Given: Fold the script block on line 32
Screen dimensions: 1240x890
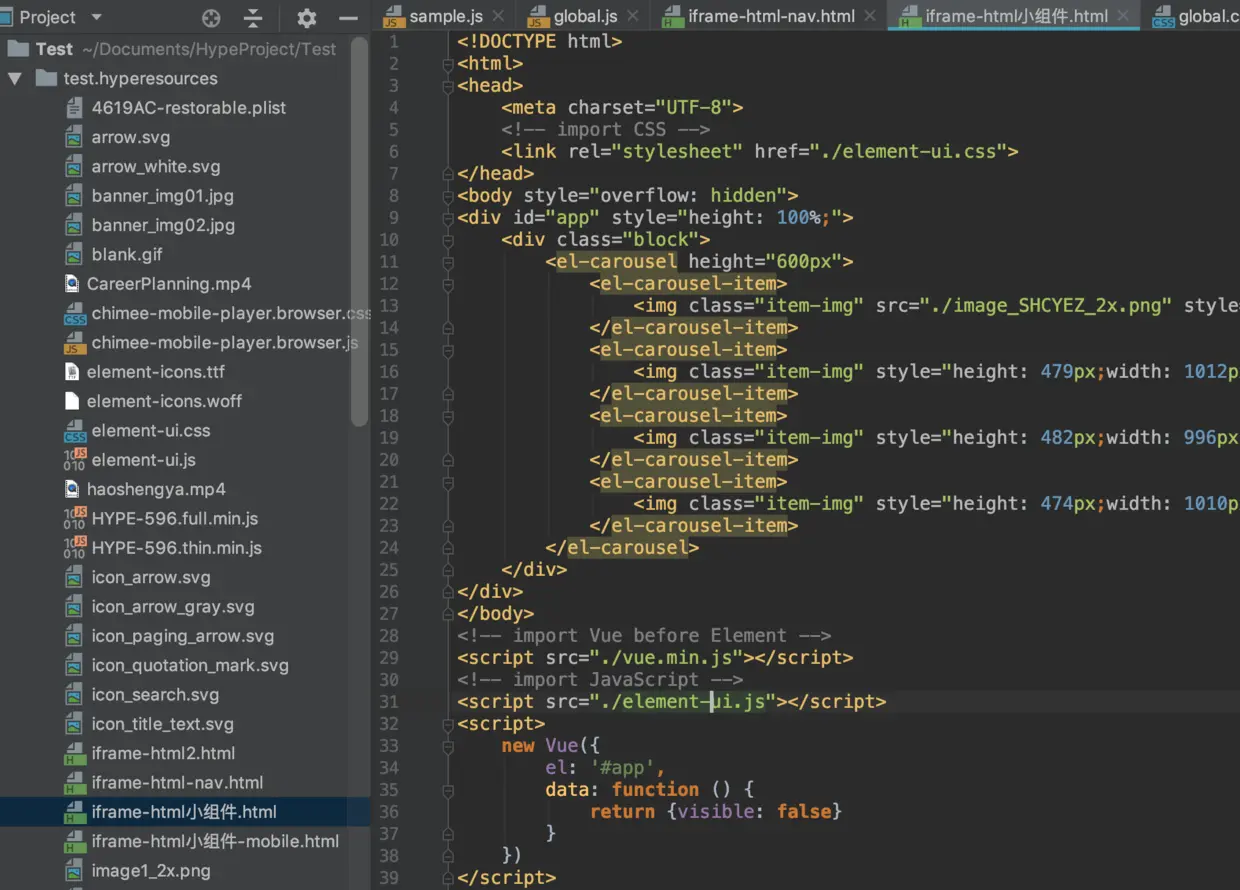Looking at the screenshot, I should coord(448,724).
